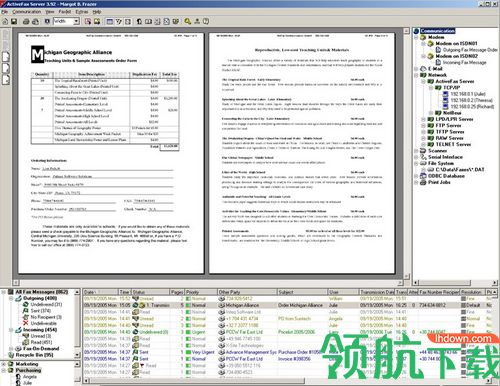Click the second page of fax preview
The width and height of the screenshot is (500, 386).
302,153
